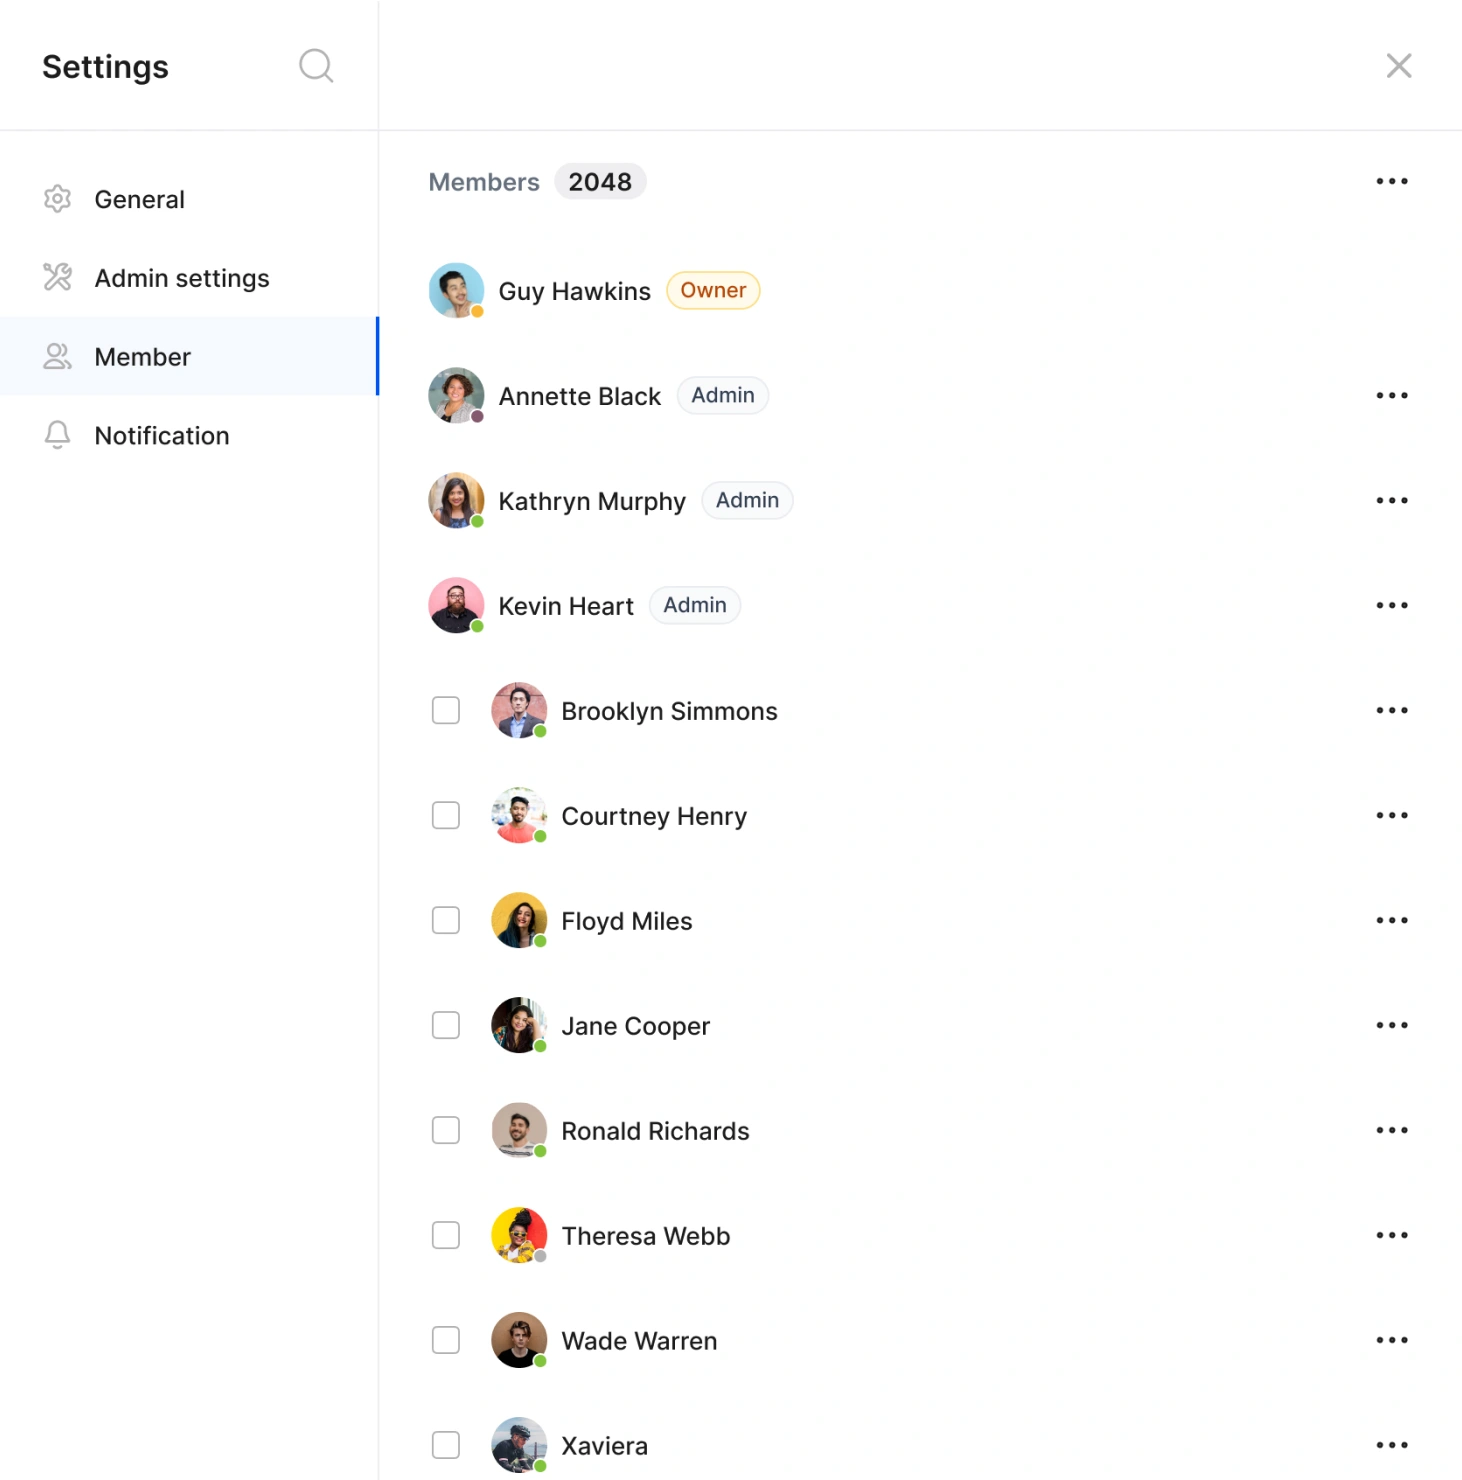Image resolution: width=1462 pixels, height=1480 pixels.
Task: Enable the Theresa Webb checkbox
Action: tap(446, 1236)
